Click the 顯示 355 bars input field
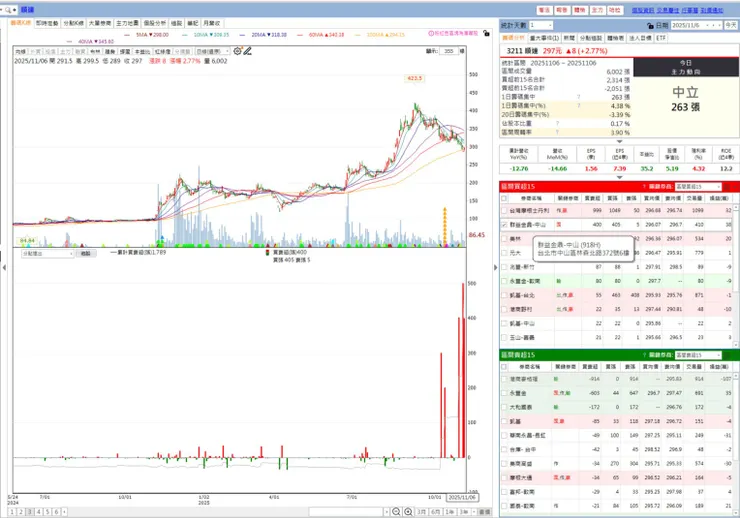This screenshot has height=518, width=740. (x=448, y=51)
